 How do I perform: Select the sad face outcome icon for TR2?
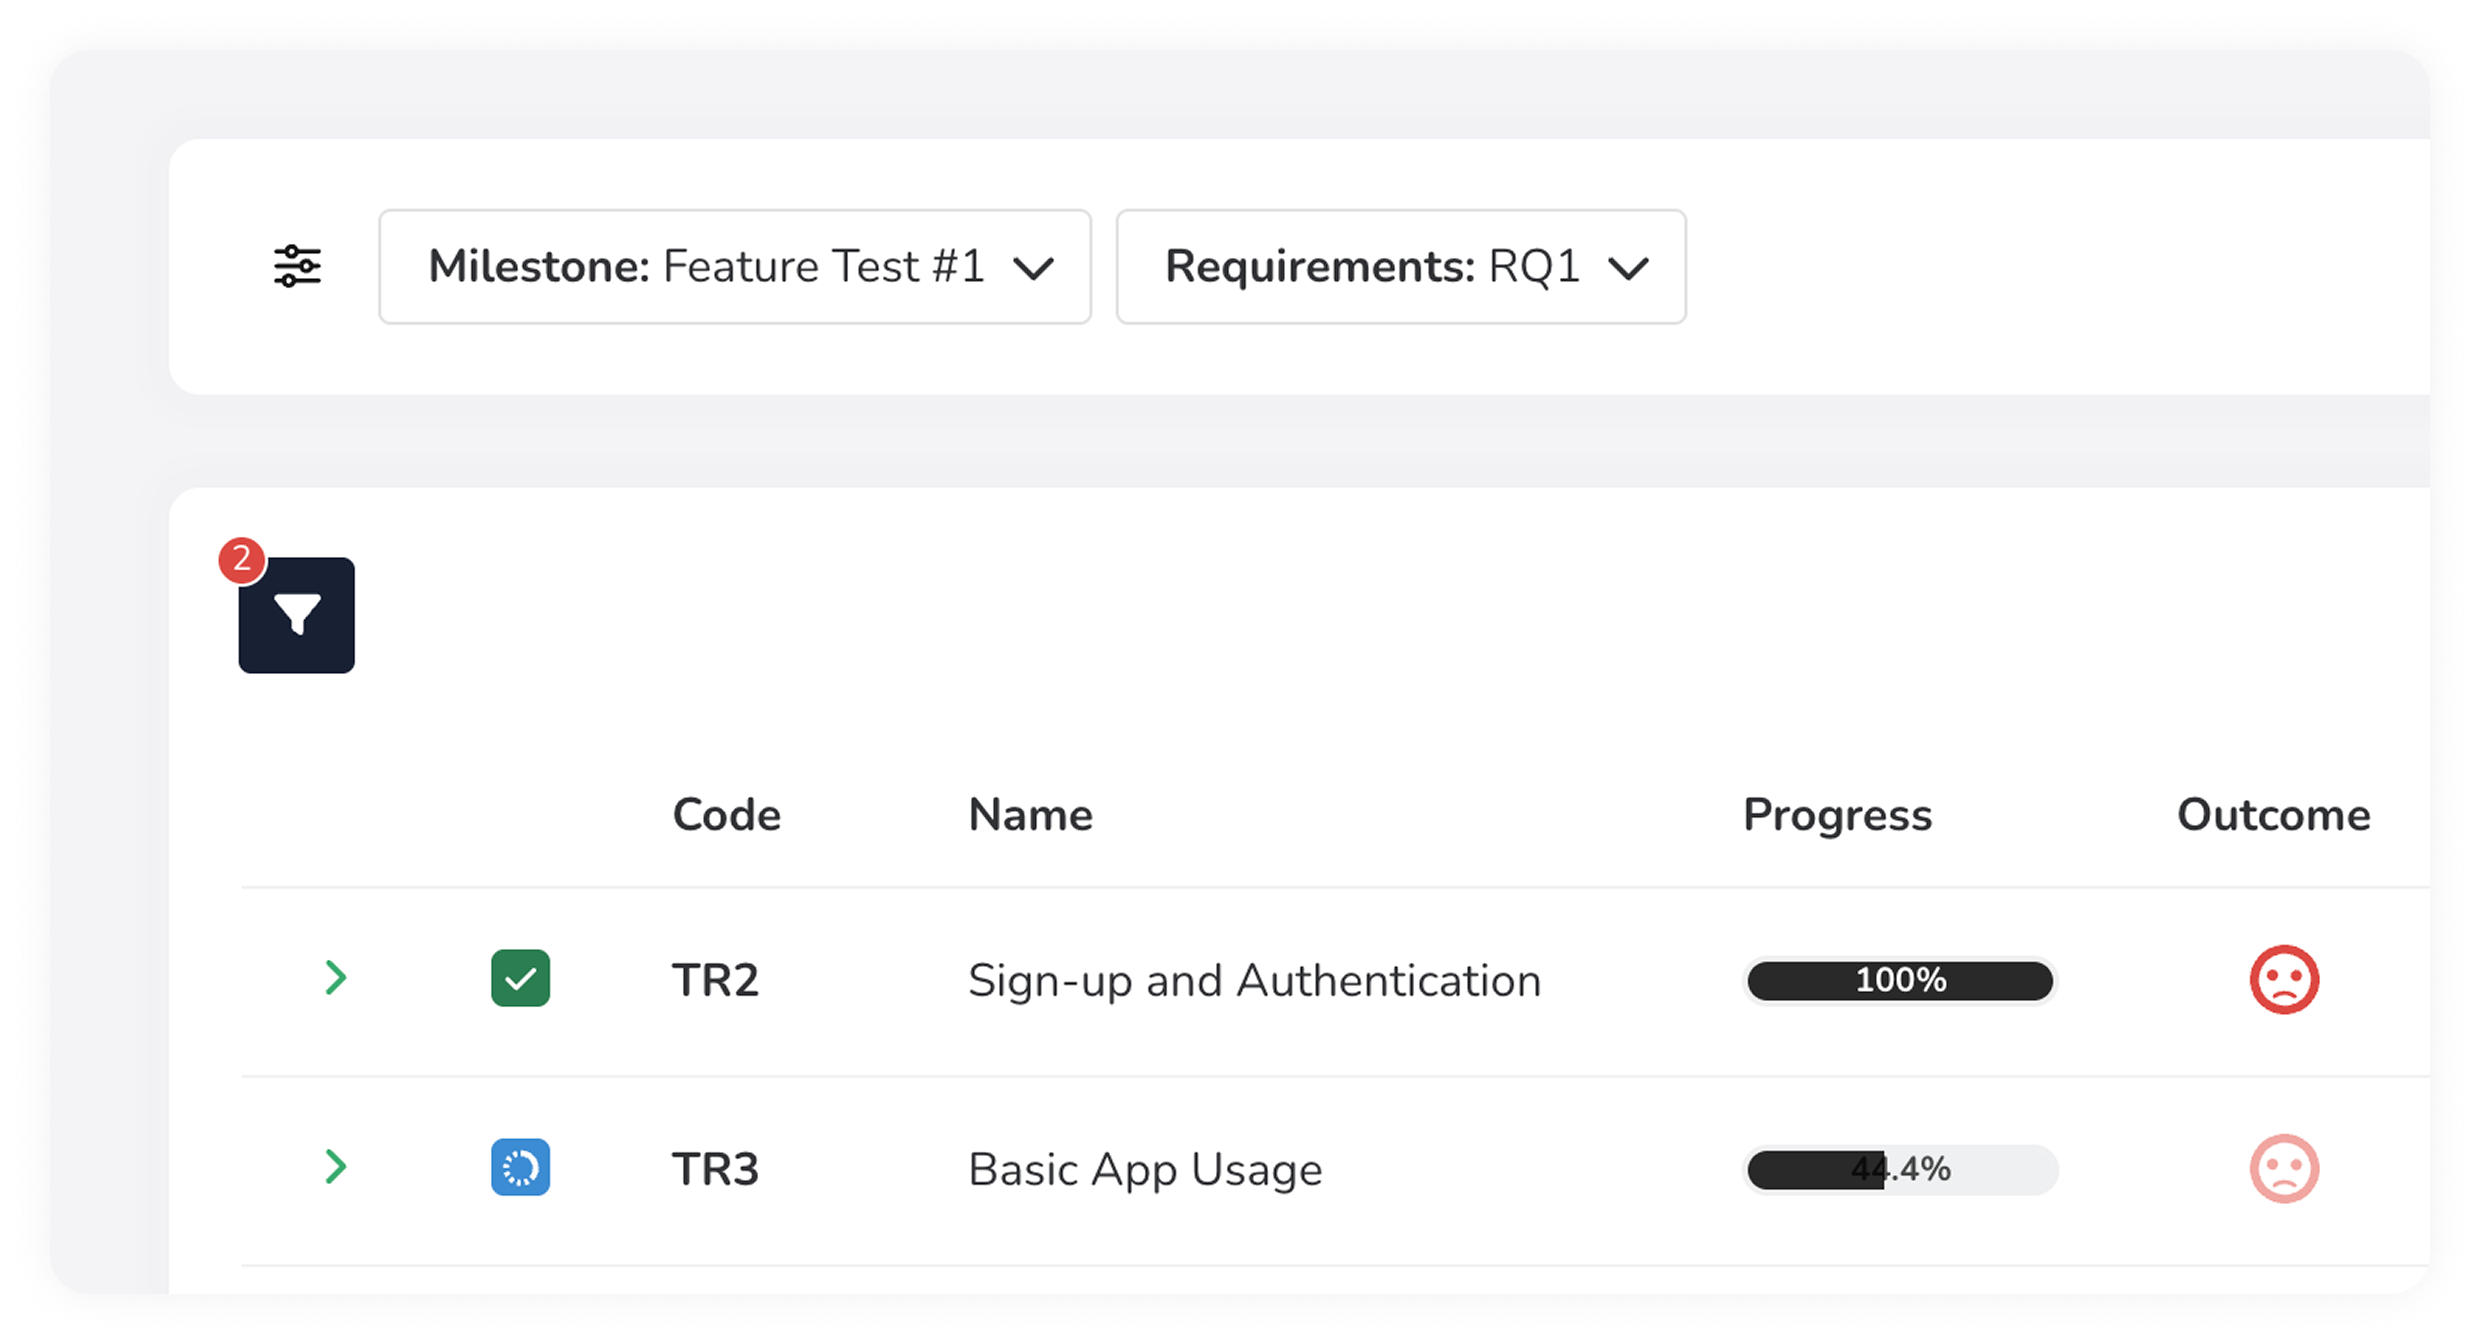click(2283, 979)
